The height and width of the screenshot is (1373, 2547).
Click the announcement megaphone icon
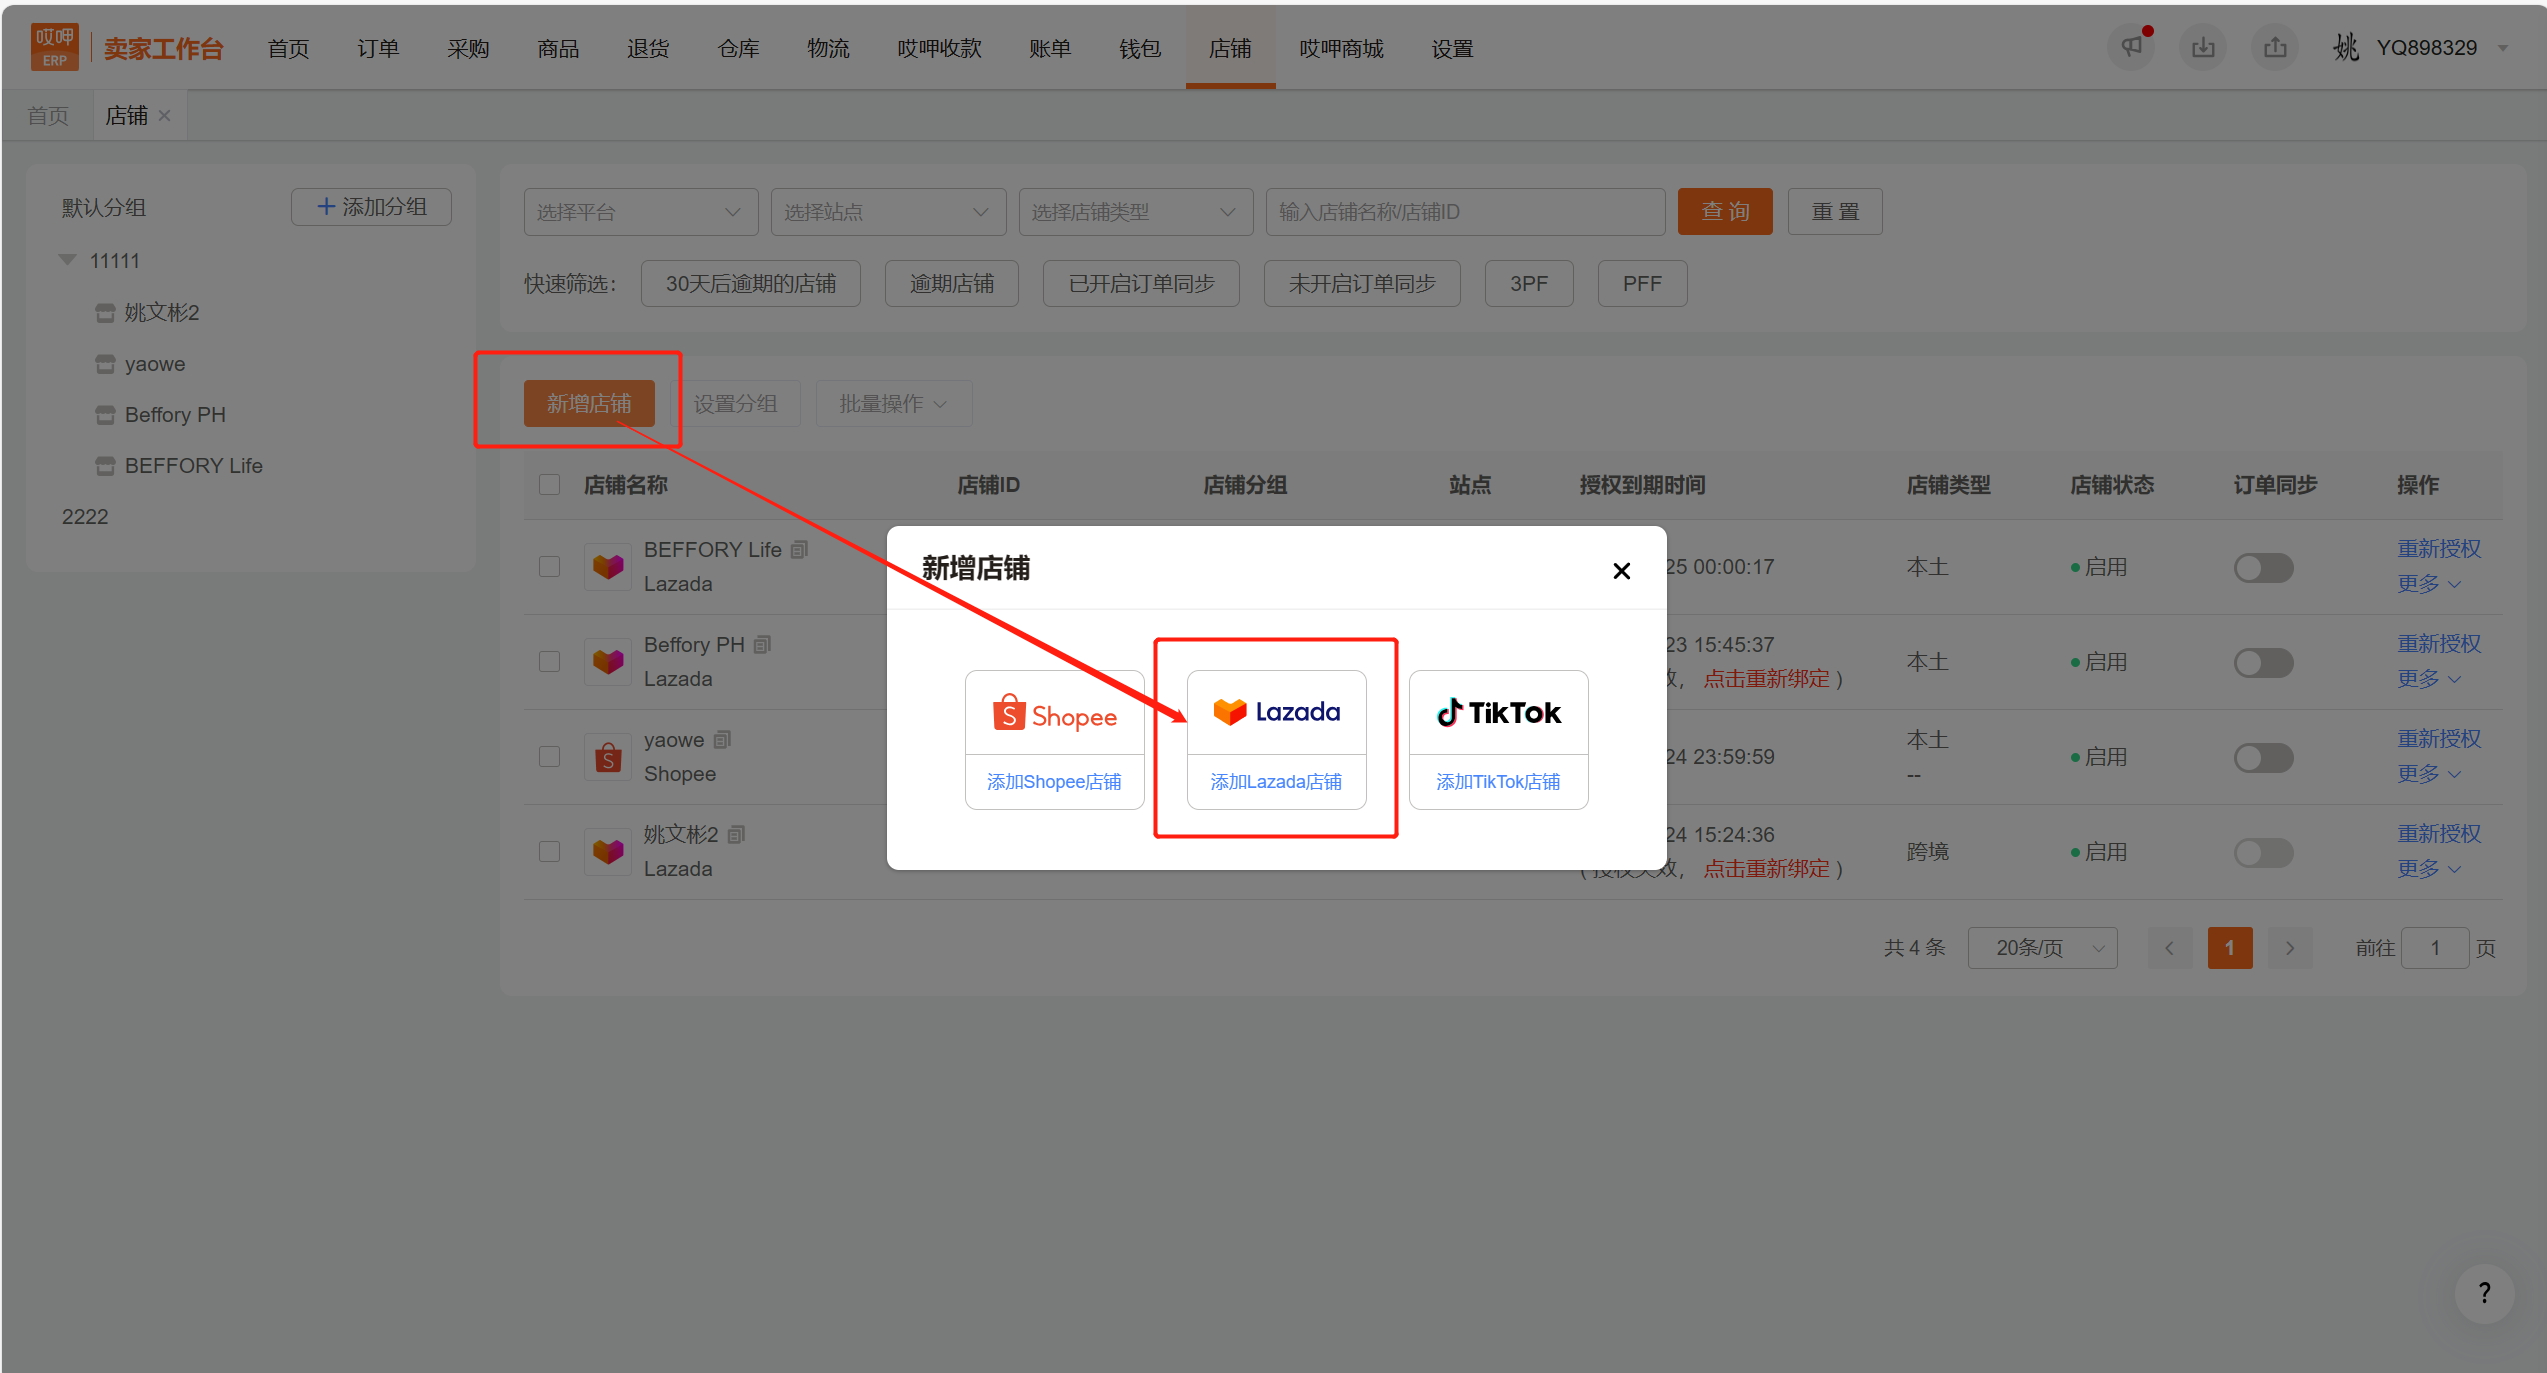pyautogui.click(x=2131, y=47)
